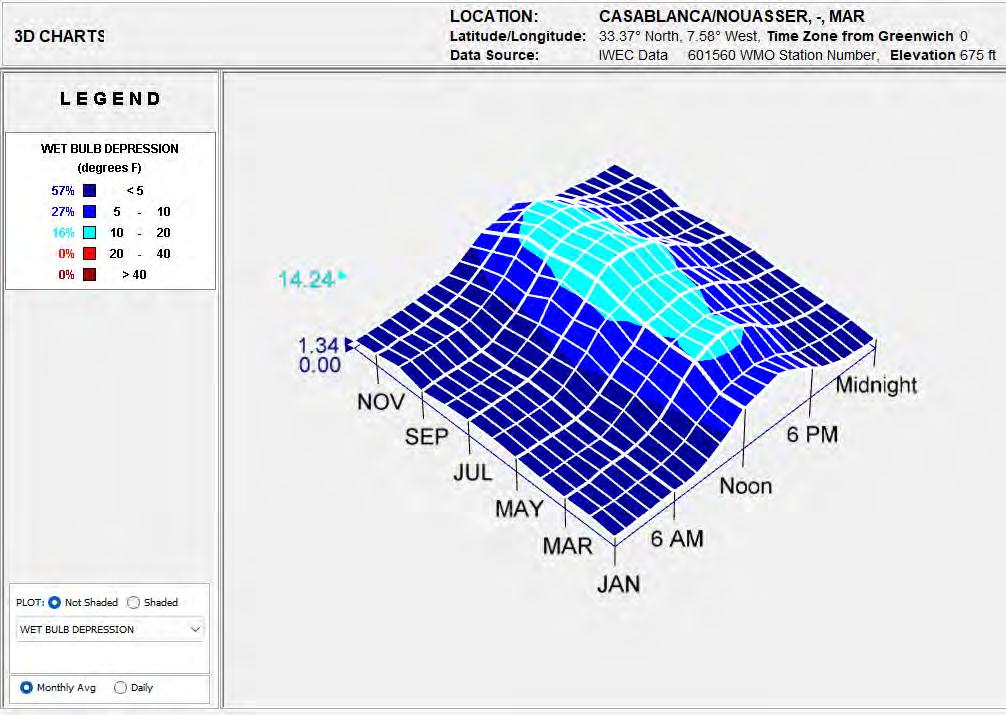Click the LEGEND heading

[110, 99]
